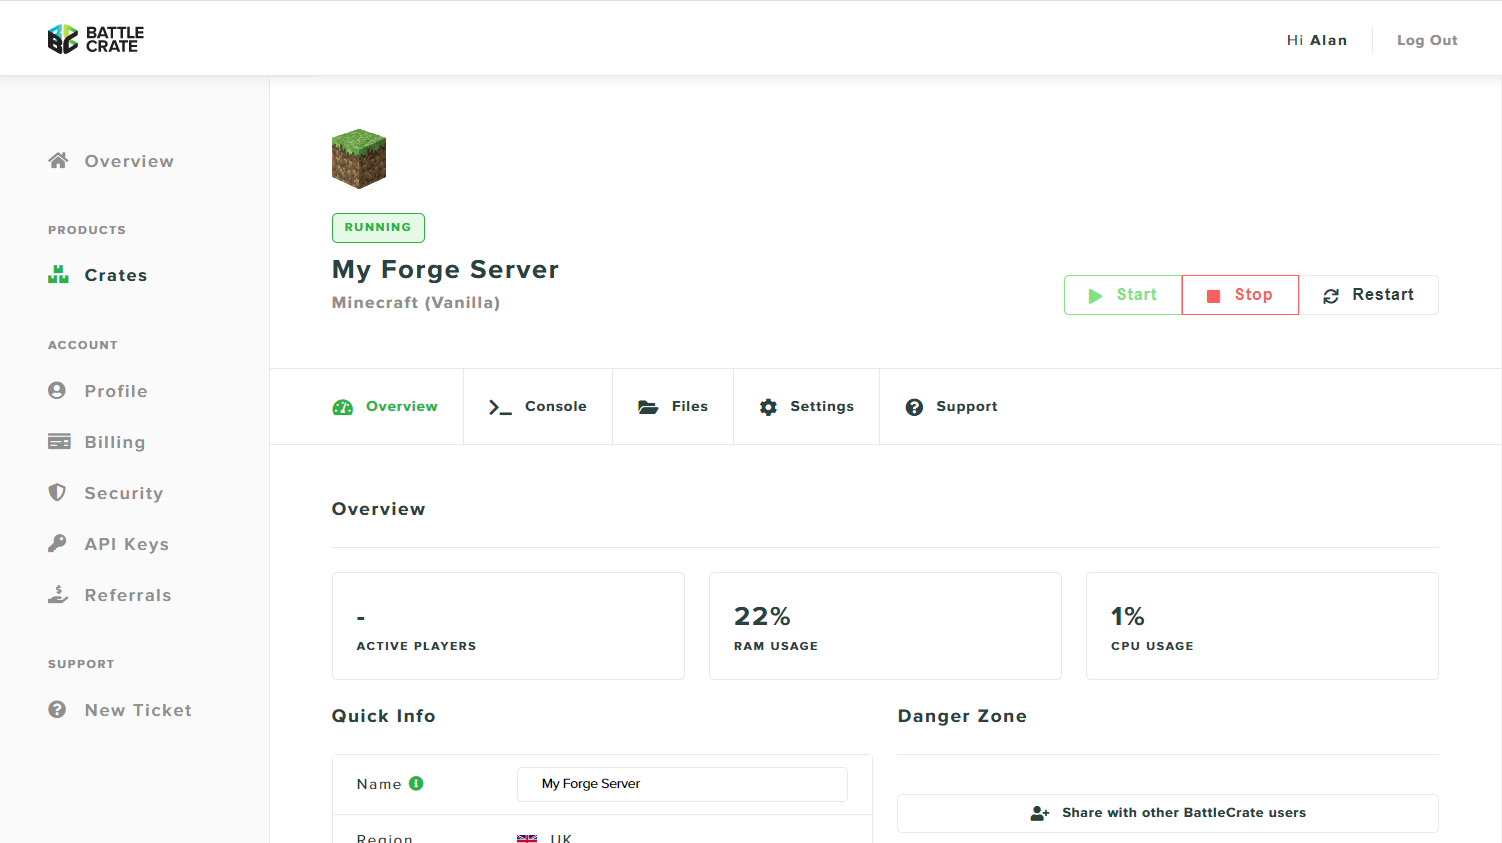Image resolution: width=1502 pixels, height=843 pixels.
Task: Restart the server
Action: tap(1368, 295)
